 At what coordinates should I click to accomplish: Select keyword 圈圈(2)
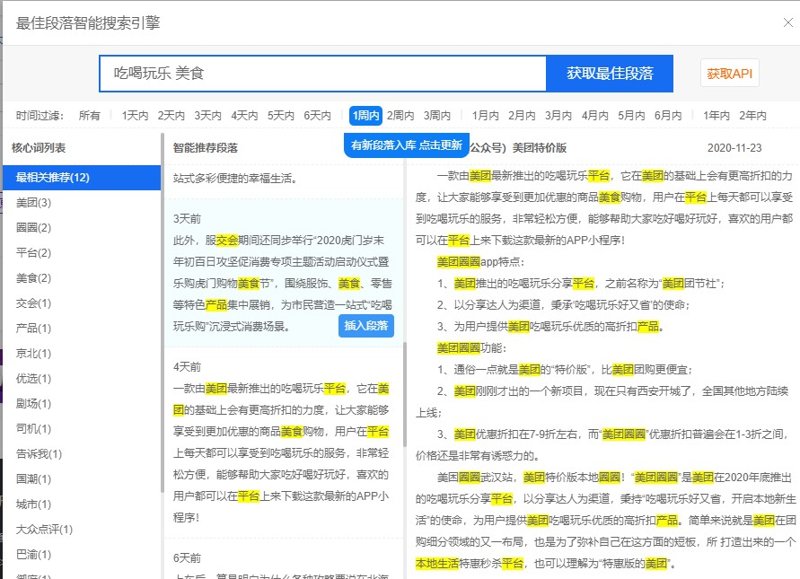(33, 228)
